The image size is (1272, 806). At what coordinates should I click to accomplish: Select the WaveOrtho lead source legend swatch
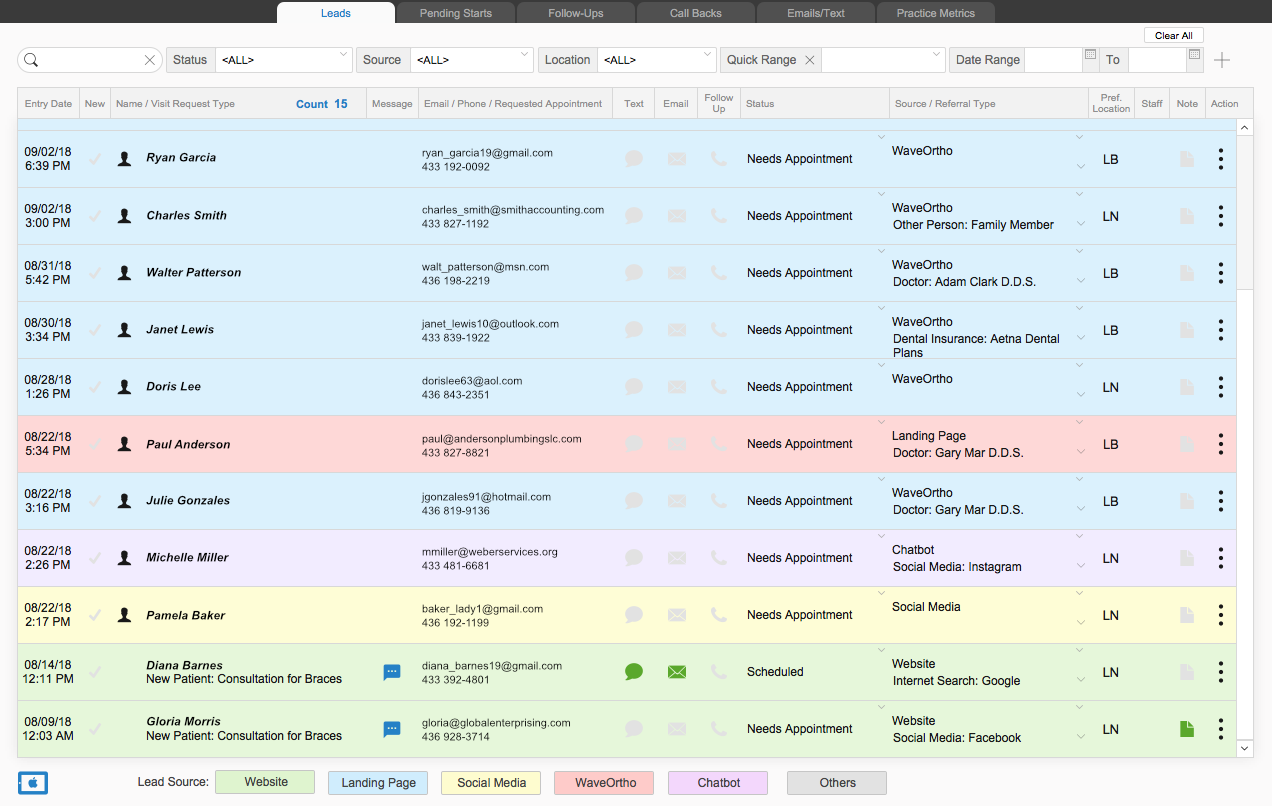click(604, 783)
